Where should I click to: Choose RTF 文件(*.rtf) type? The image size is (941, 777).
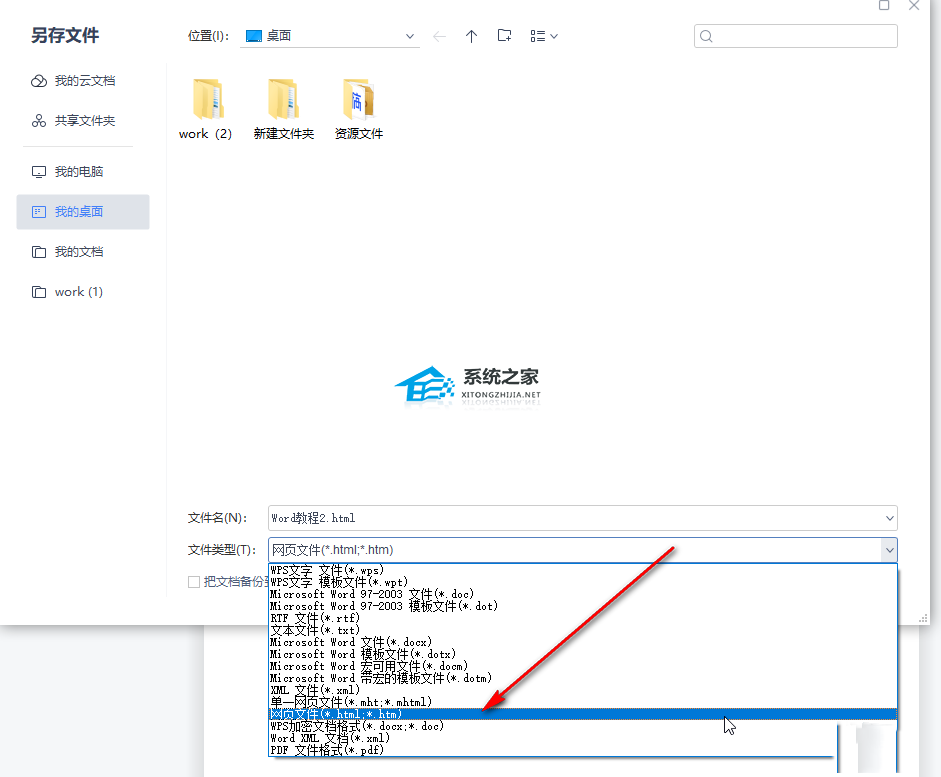coord(583,618)
